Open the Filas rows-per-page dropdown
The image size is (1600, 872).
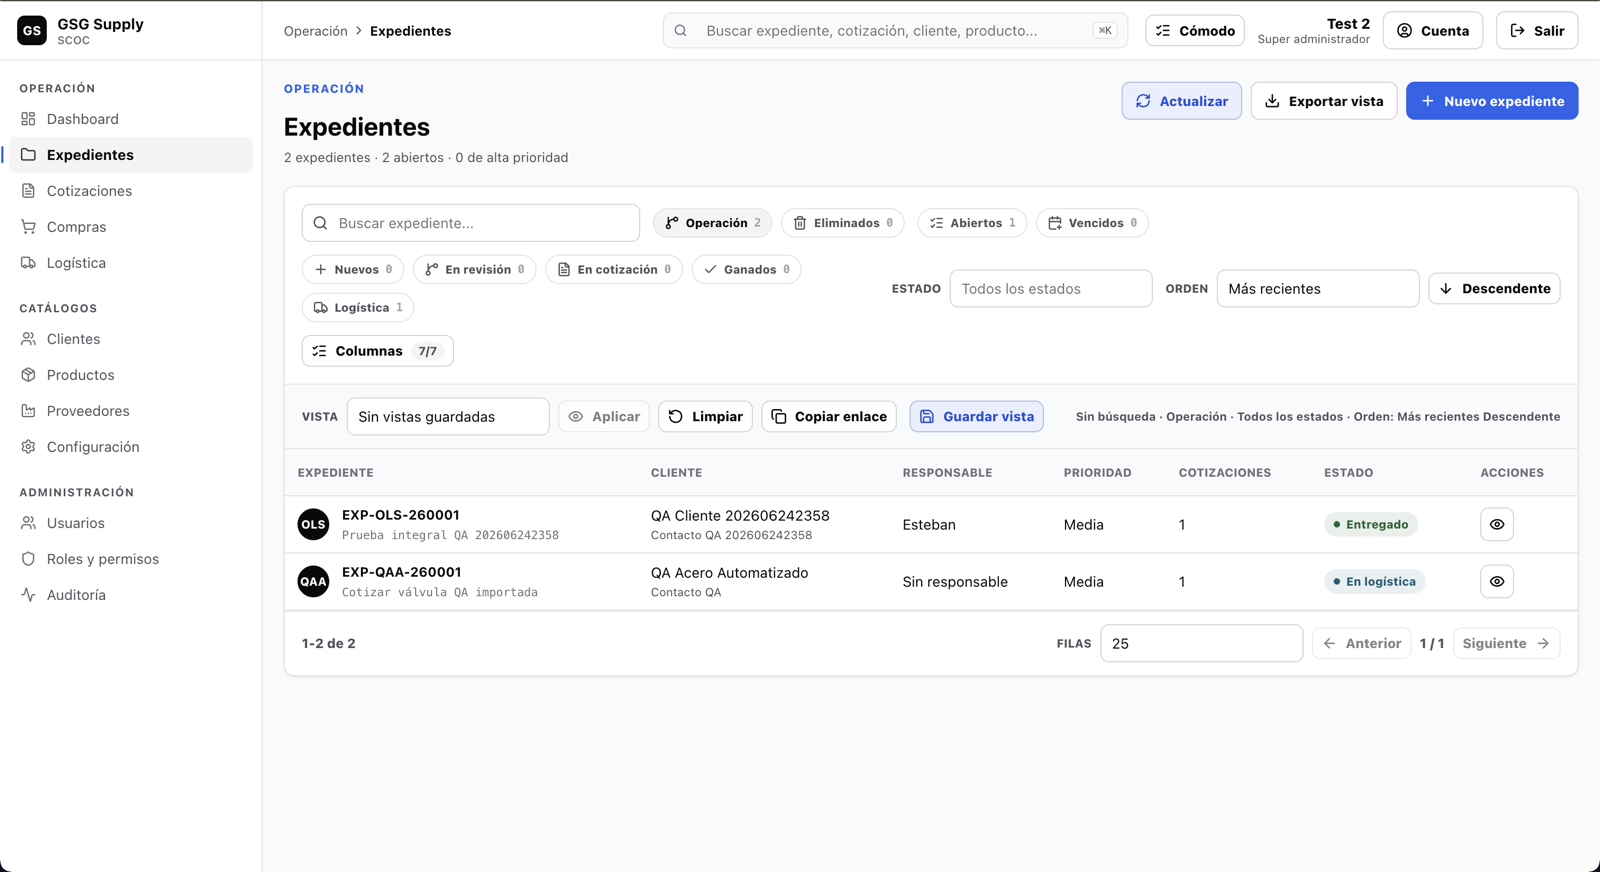(x=1202, y=644)
